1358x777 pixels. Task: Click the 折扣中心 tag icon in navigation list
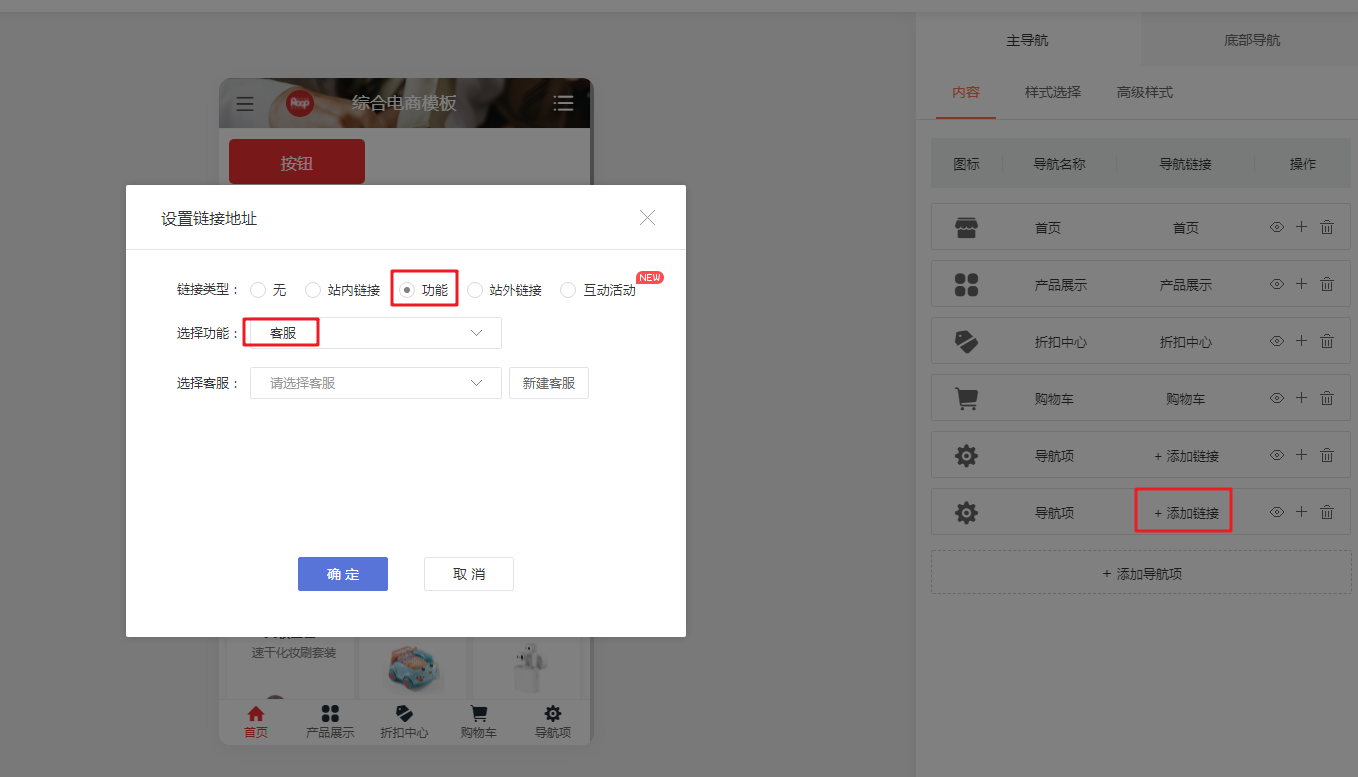point(966,342)
